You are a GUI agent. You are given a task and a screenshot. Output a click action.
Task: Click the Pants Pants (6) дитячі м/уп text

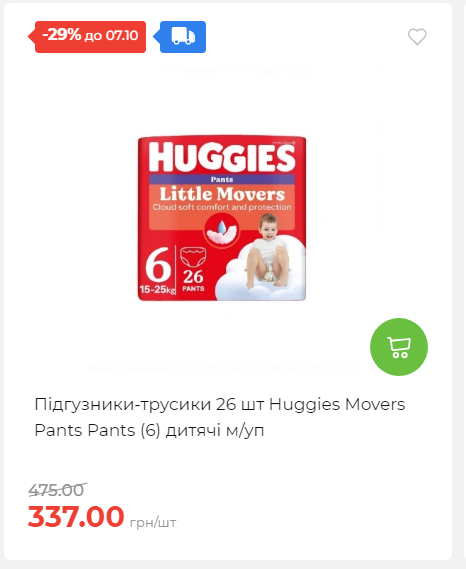pyautogui.click(x=149, y=430)
